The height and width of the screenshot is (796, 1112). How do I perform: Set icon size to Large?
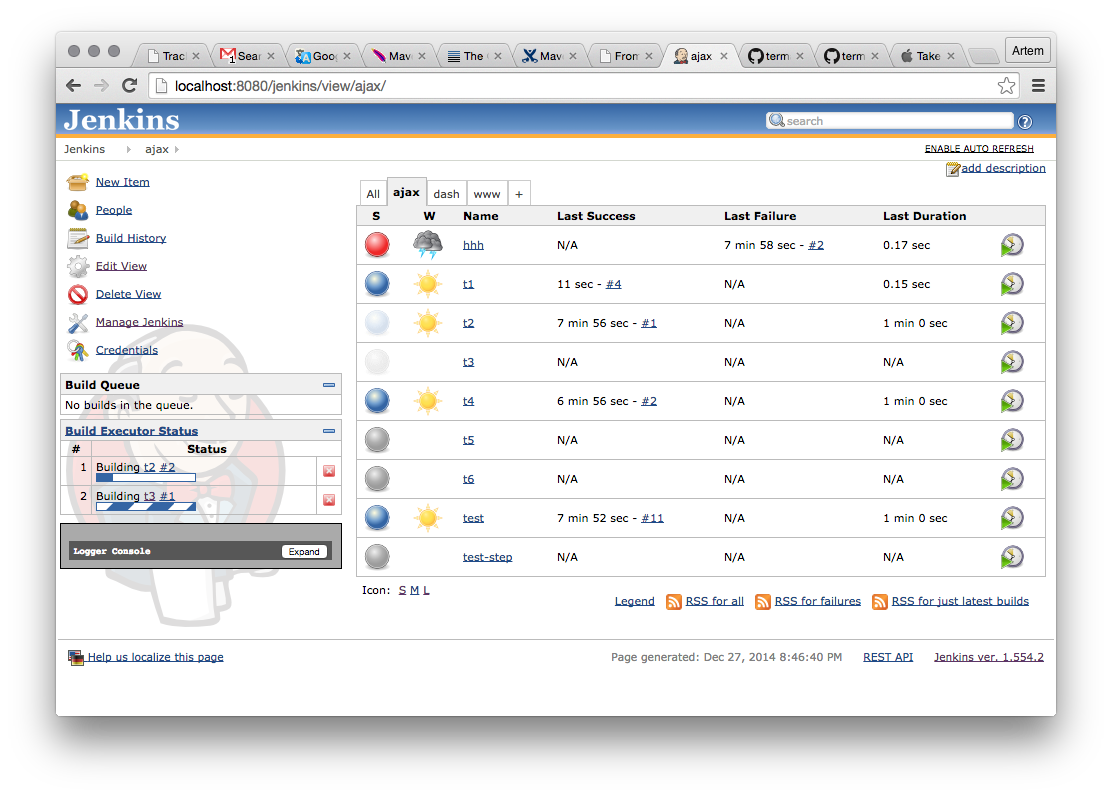click(x=426, y=591)
